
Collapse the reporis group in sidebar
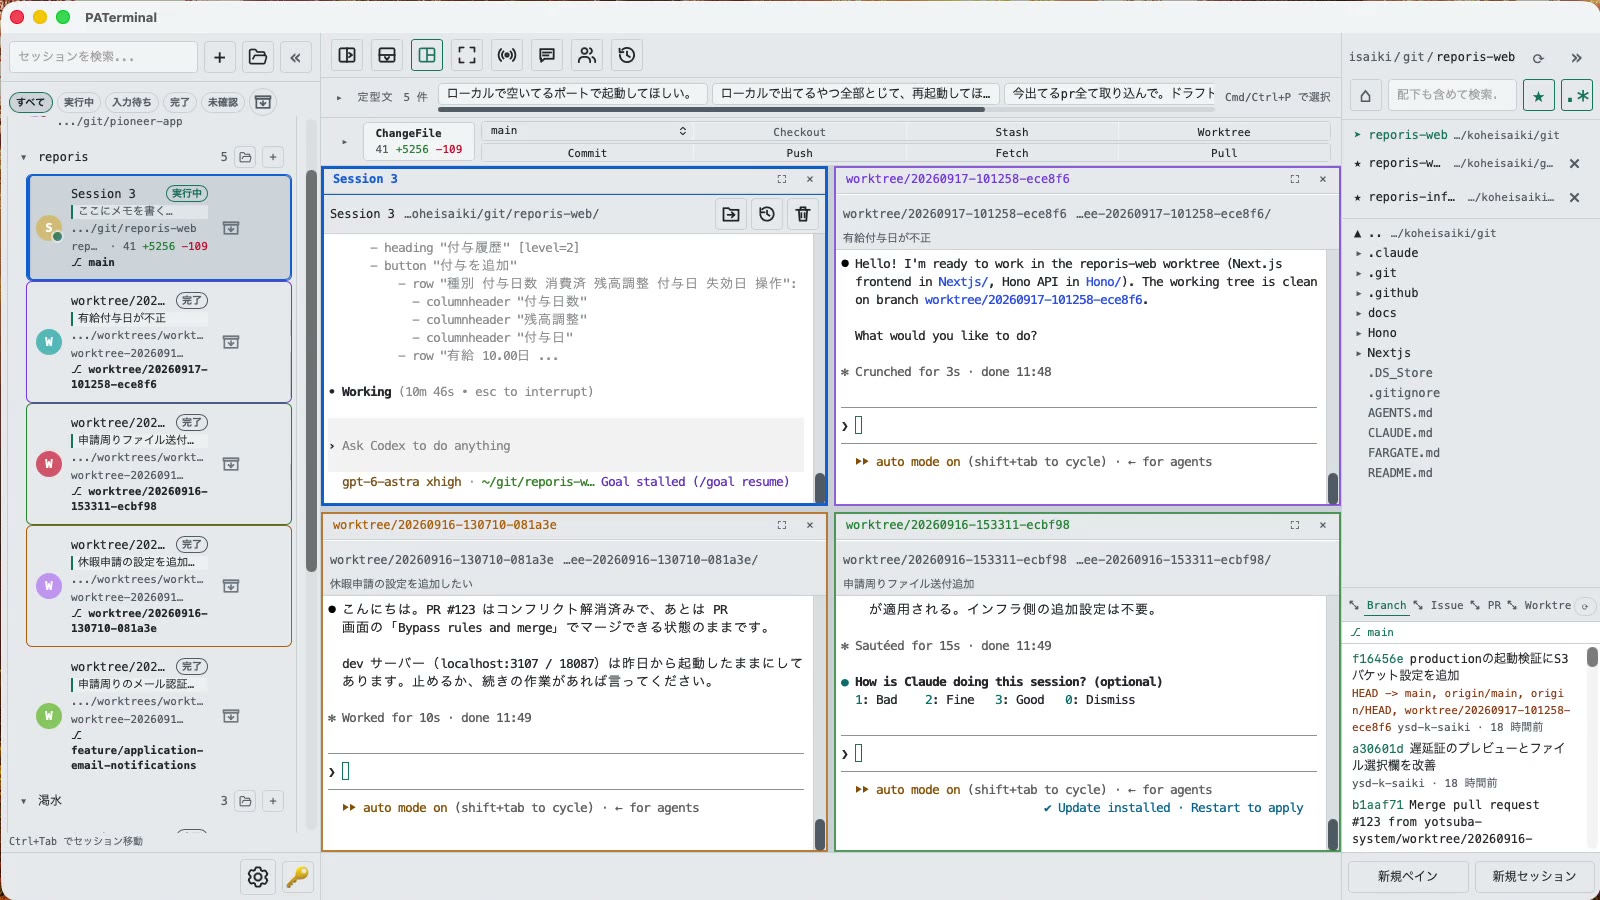click(x=23, y=157)
